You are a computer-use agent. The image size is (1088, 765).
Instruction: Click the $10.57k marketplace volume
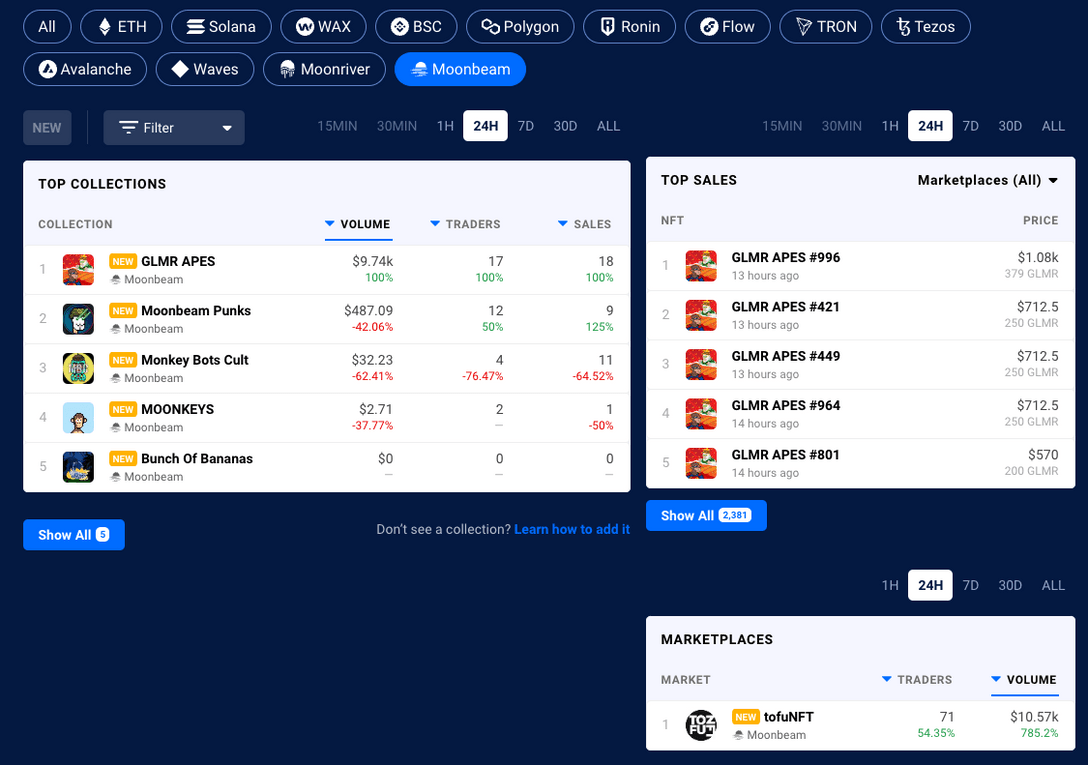tap(1034, 716)
